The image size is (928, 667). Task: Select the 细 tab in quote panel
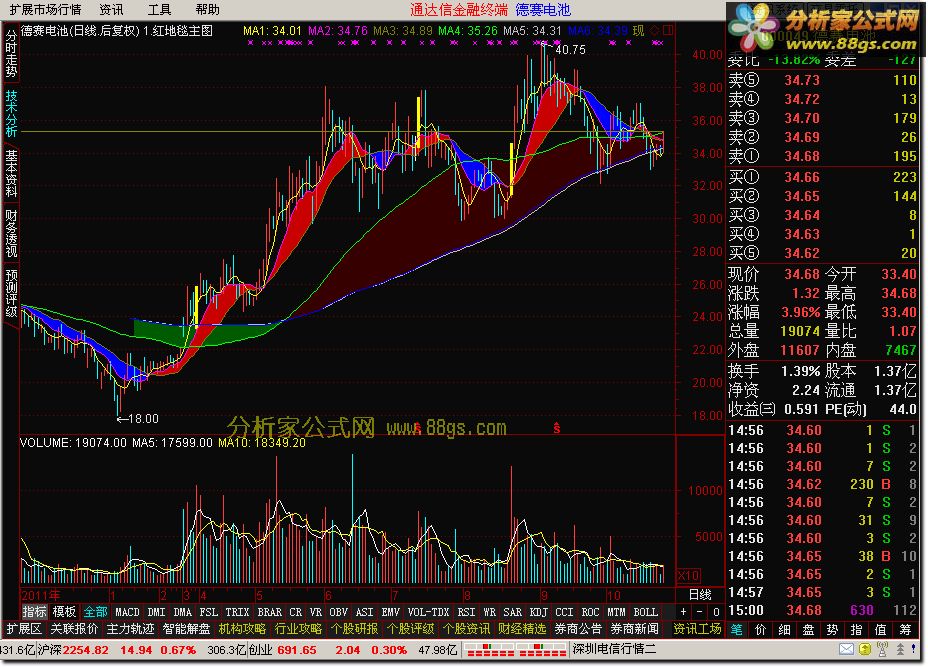coord(785,630)
